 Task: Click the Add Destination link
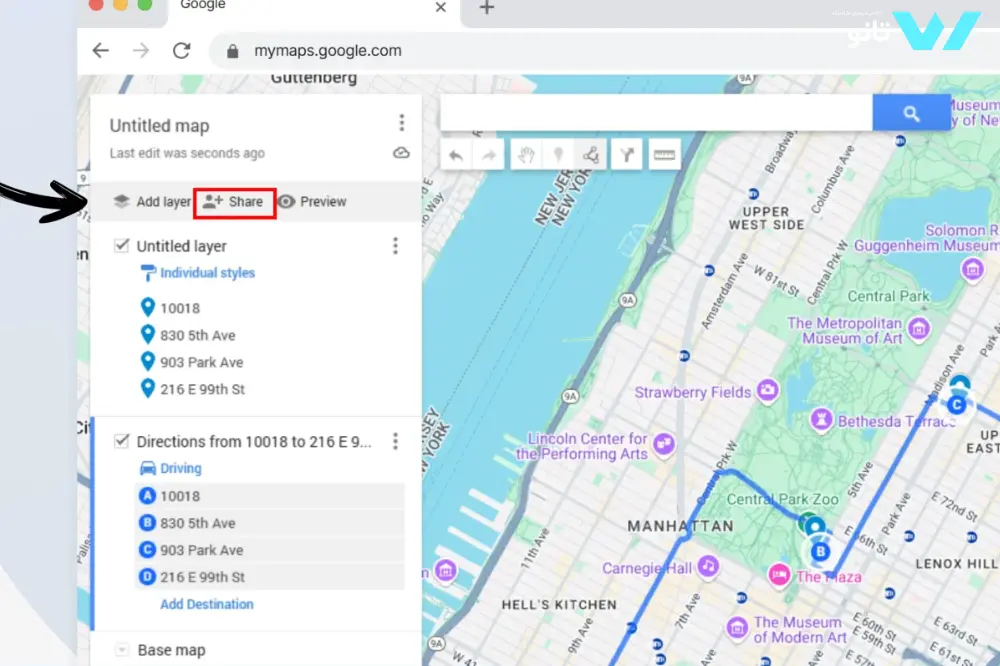[207, 604]
